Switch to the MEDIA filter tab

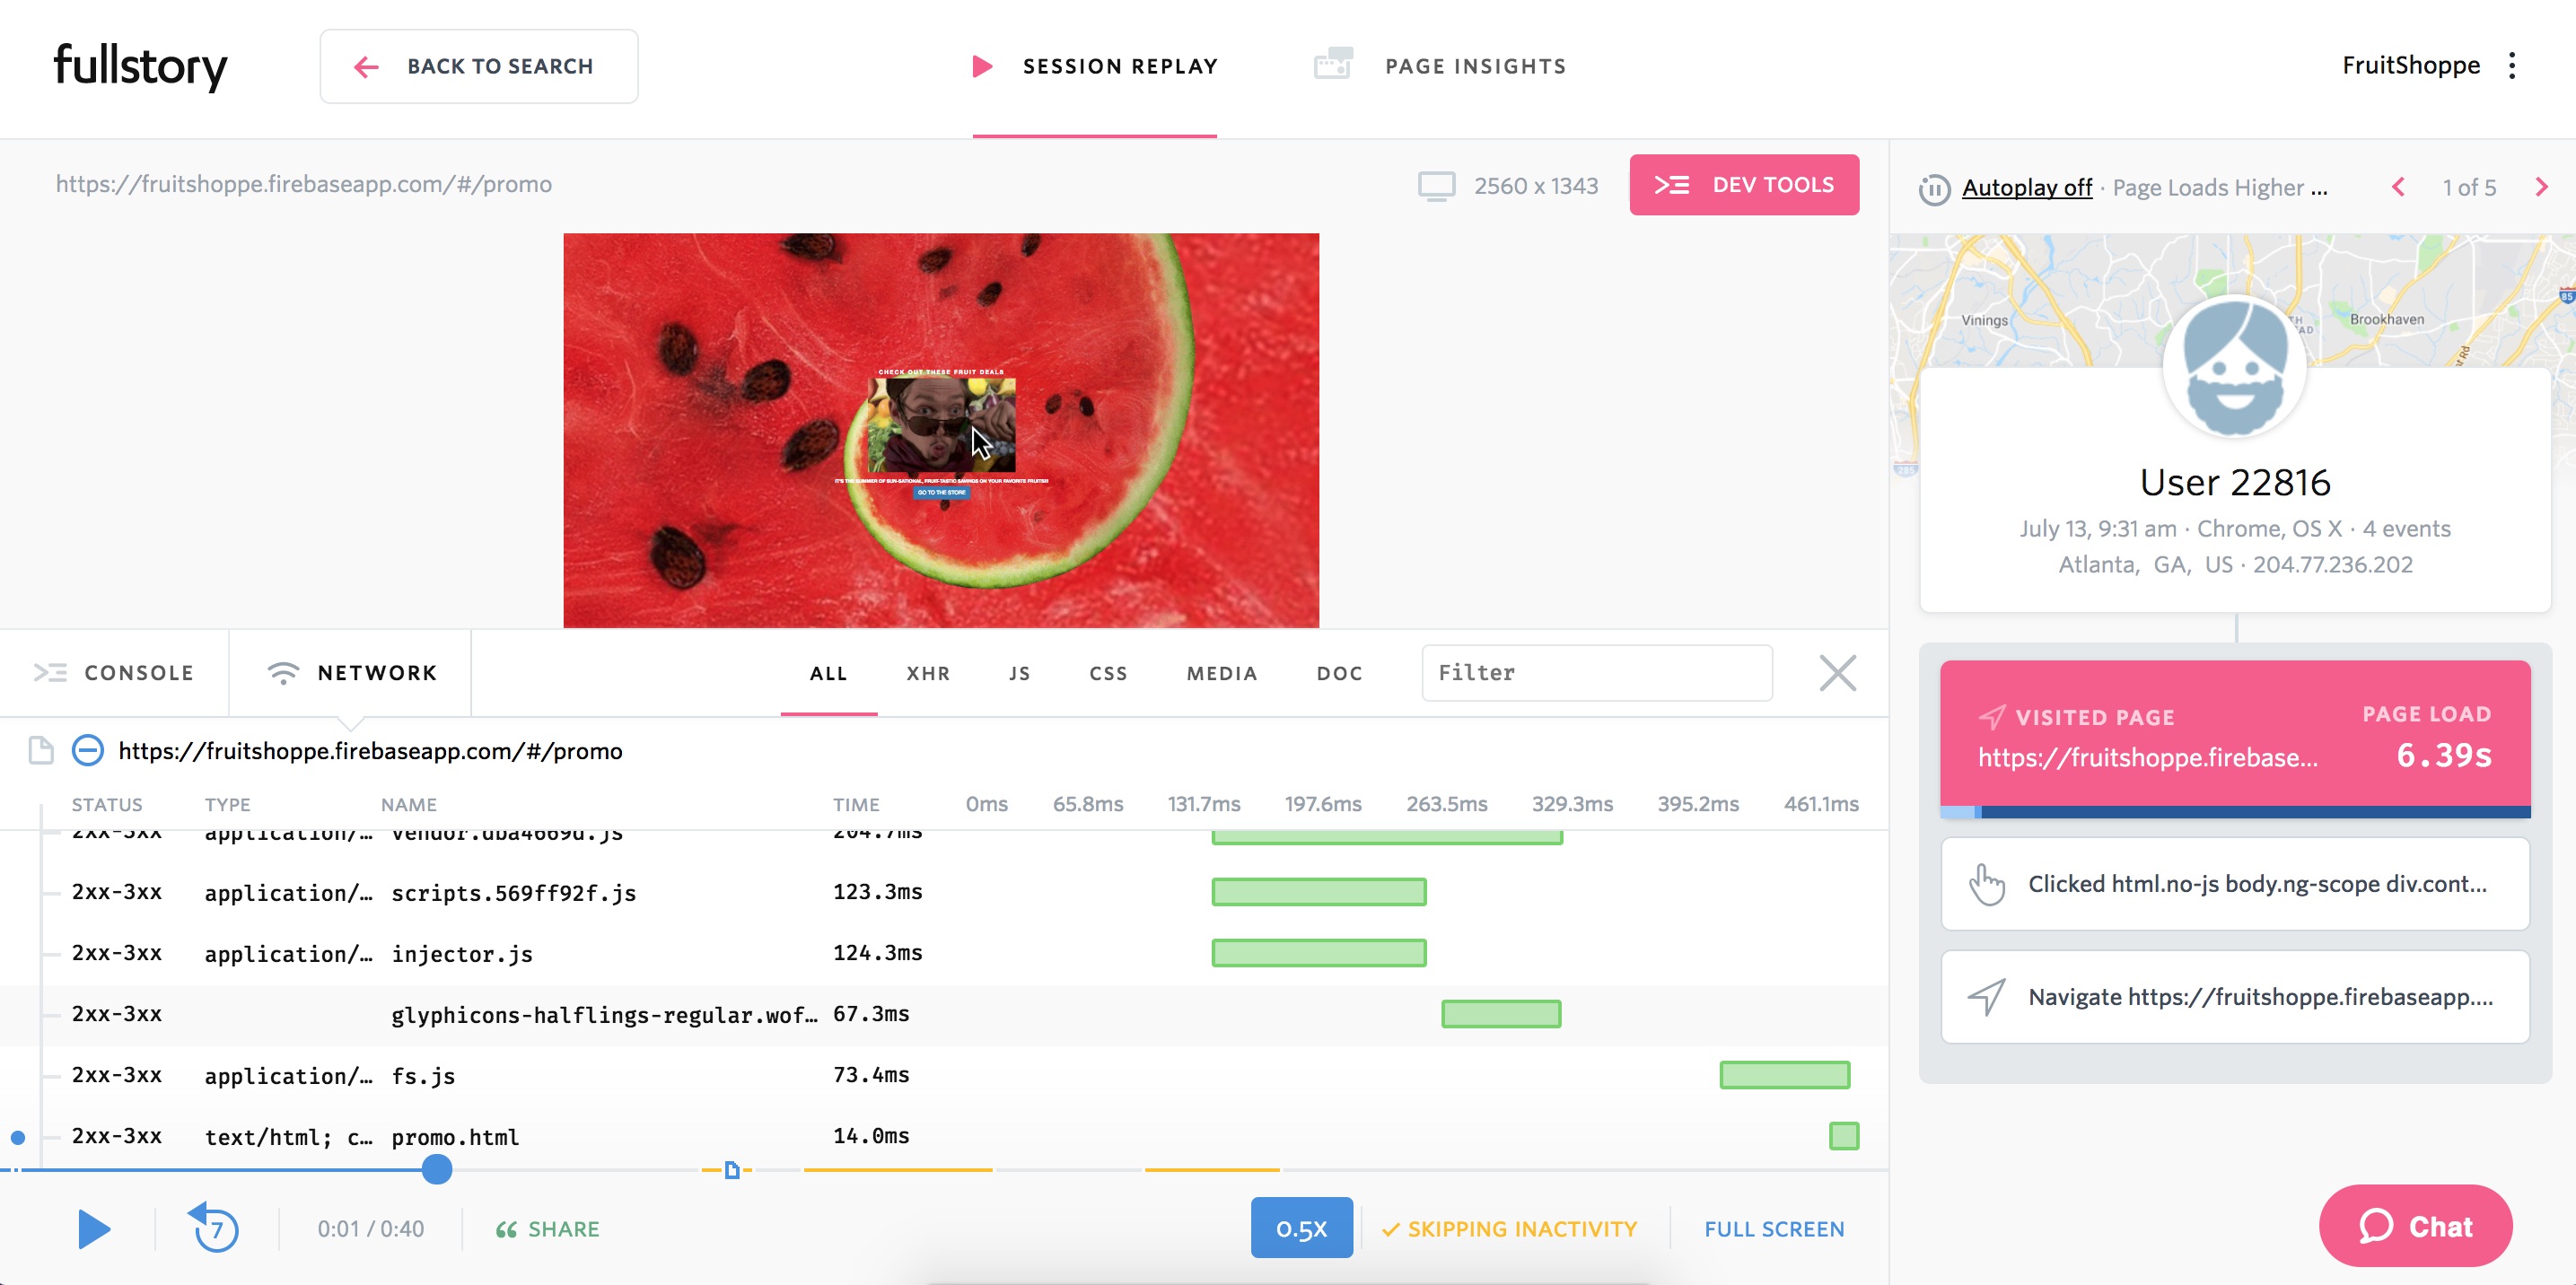tap(1222, 673)
